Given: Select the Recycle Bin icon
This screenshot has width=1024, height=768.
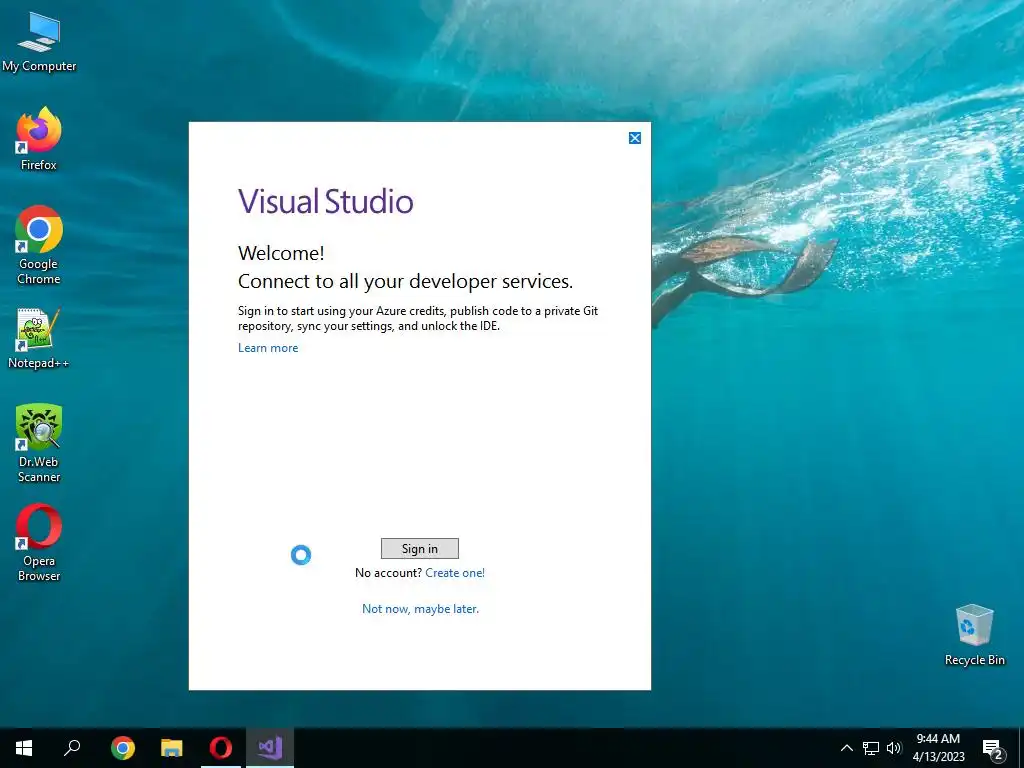Looking at the screenshot, I should (974, 635).
